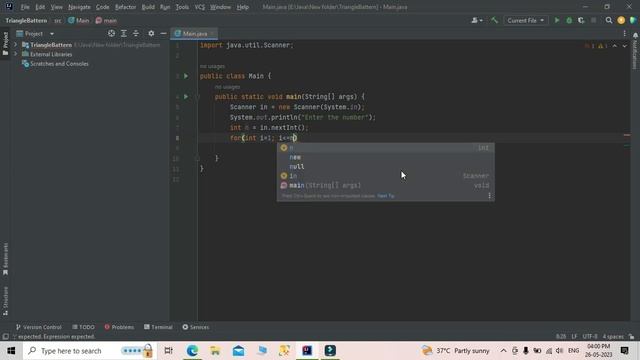Click the Bookmarks side tab

tap(5, 259)
